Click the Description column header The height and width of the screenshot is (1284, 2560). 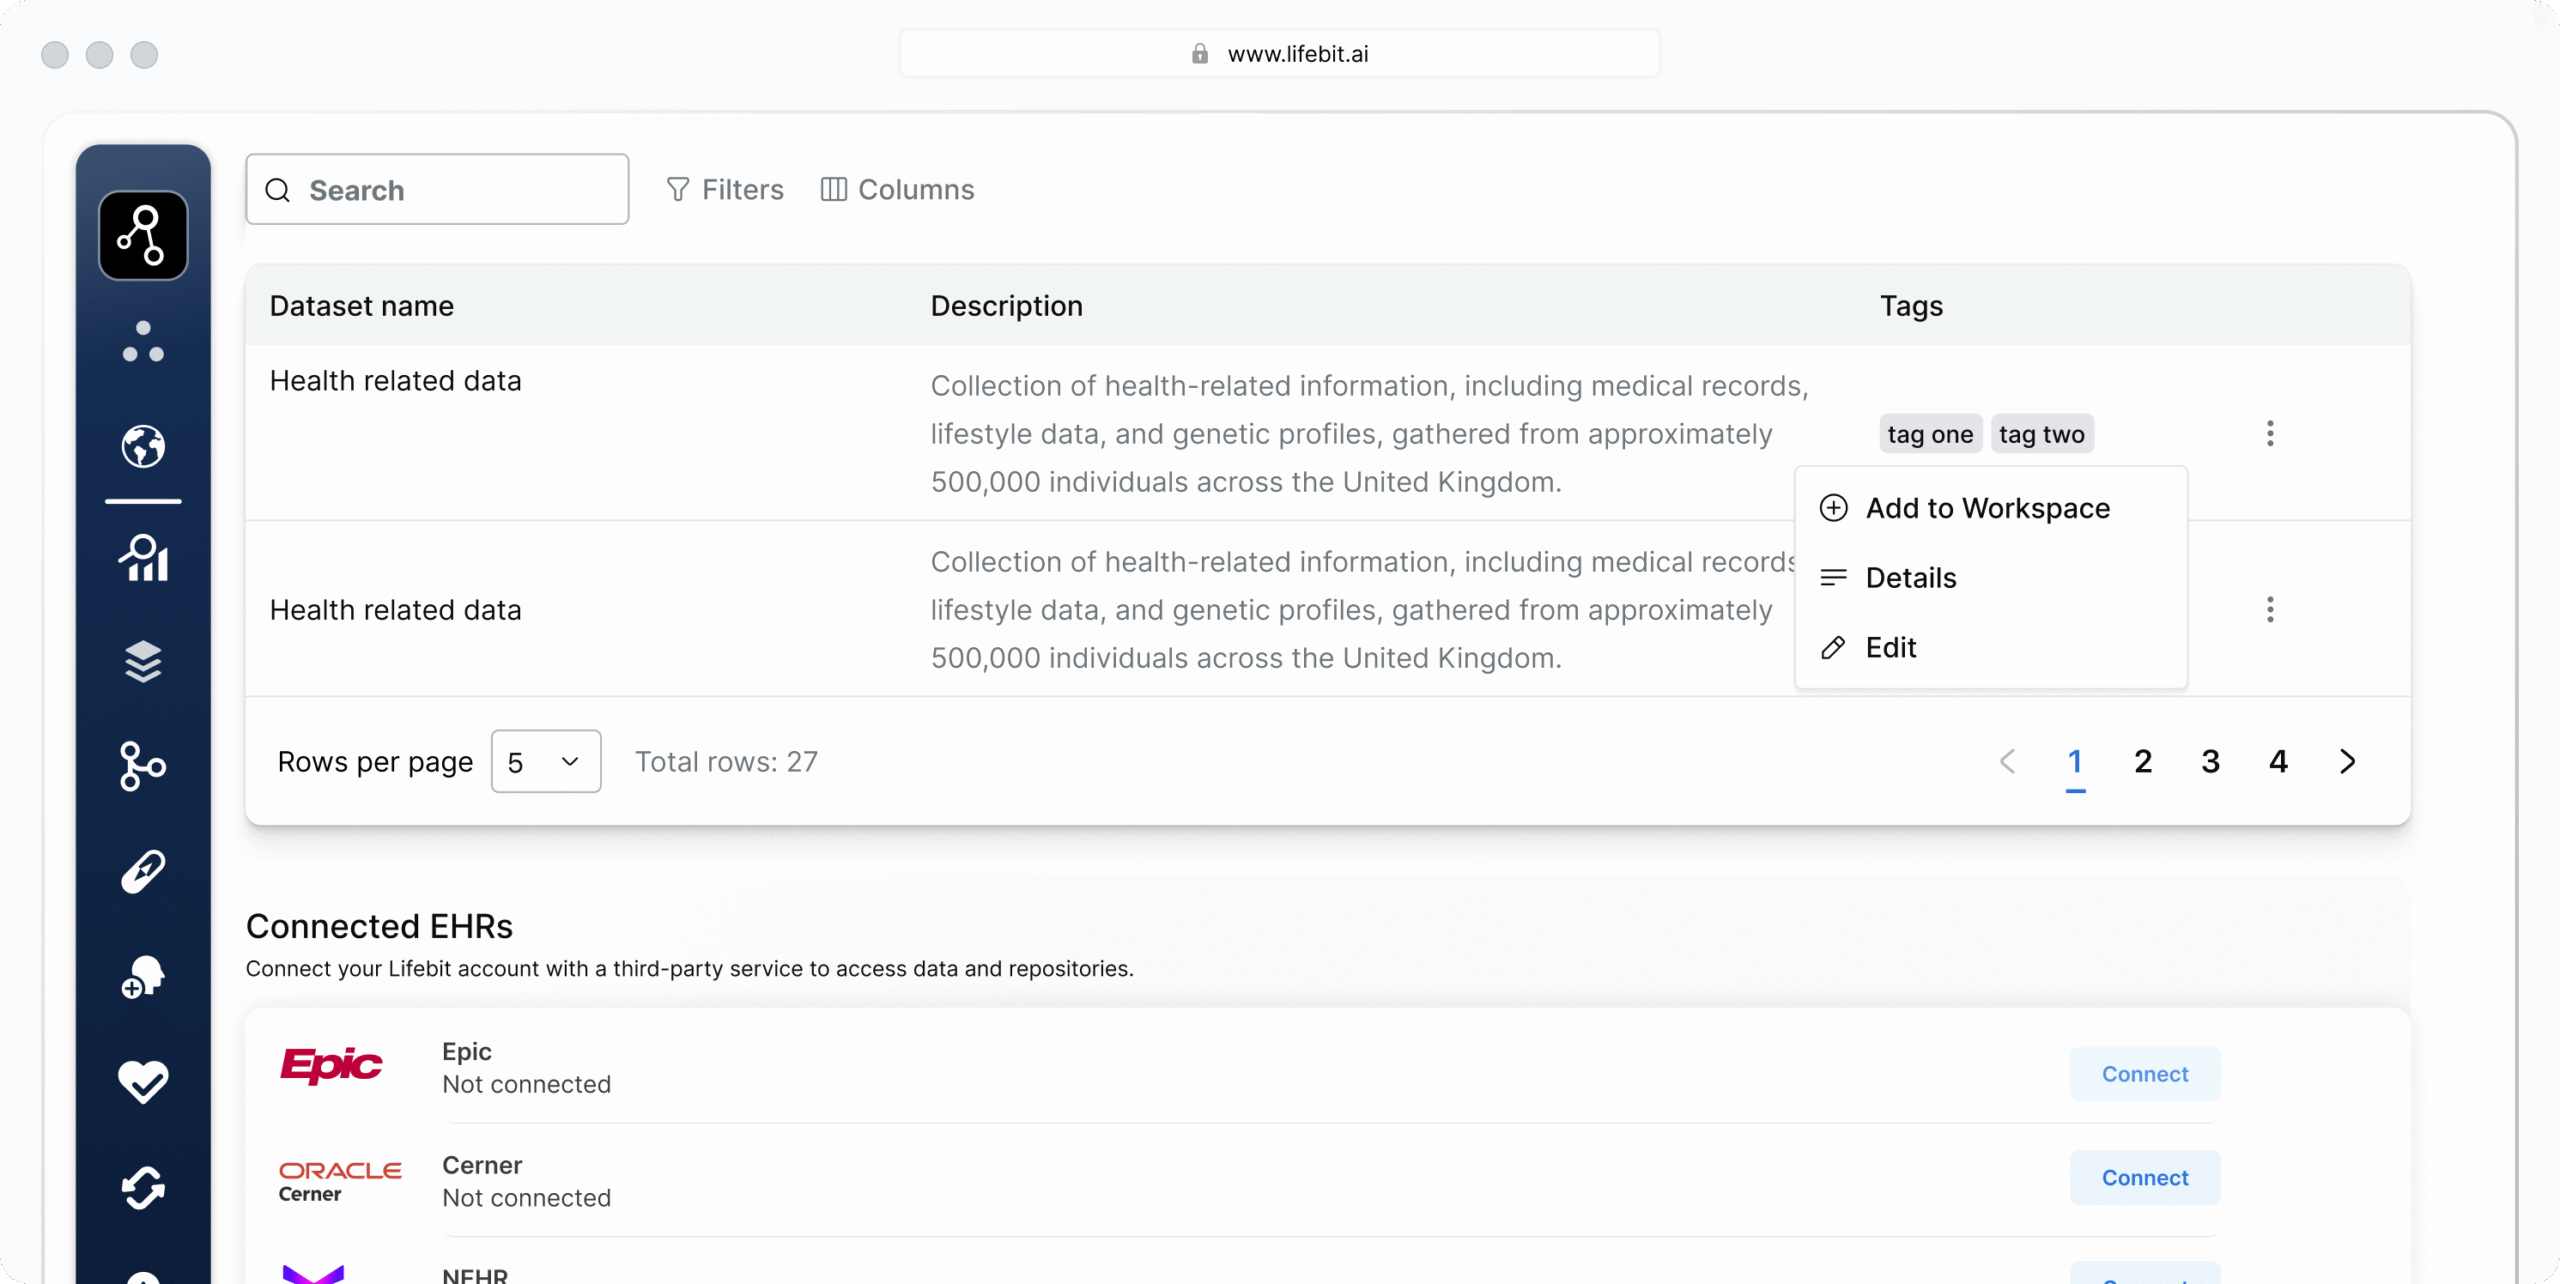click(x=1006, y=306)
